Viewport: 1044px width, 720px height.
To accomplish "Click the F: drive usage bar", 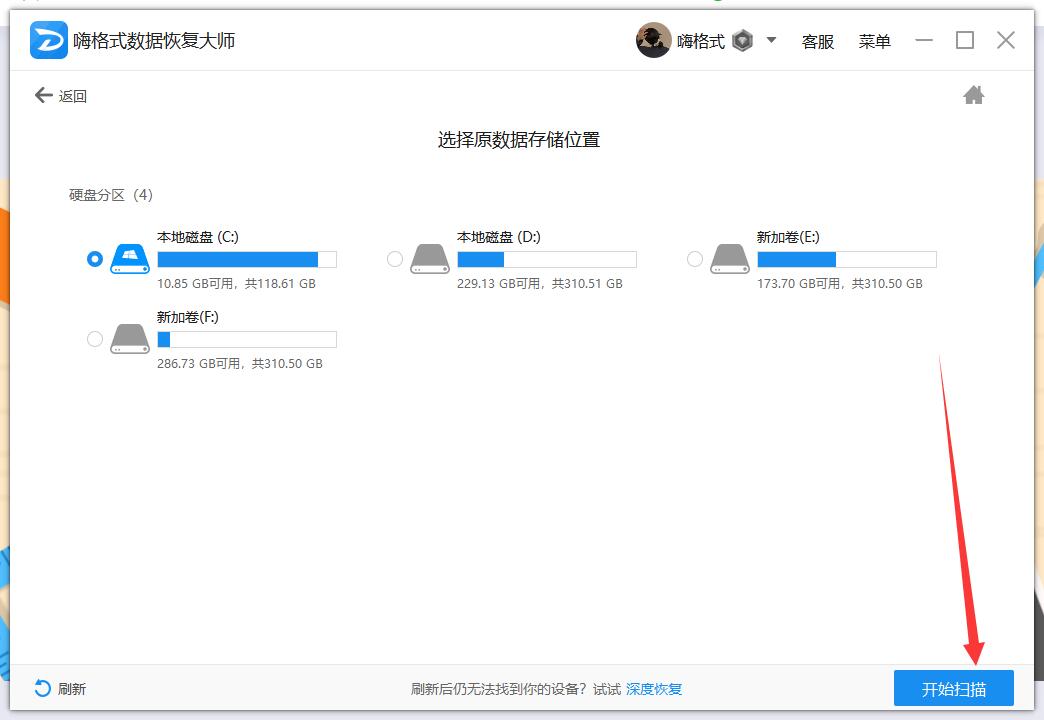I will (x=247, y=339).
